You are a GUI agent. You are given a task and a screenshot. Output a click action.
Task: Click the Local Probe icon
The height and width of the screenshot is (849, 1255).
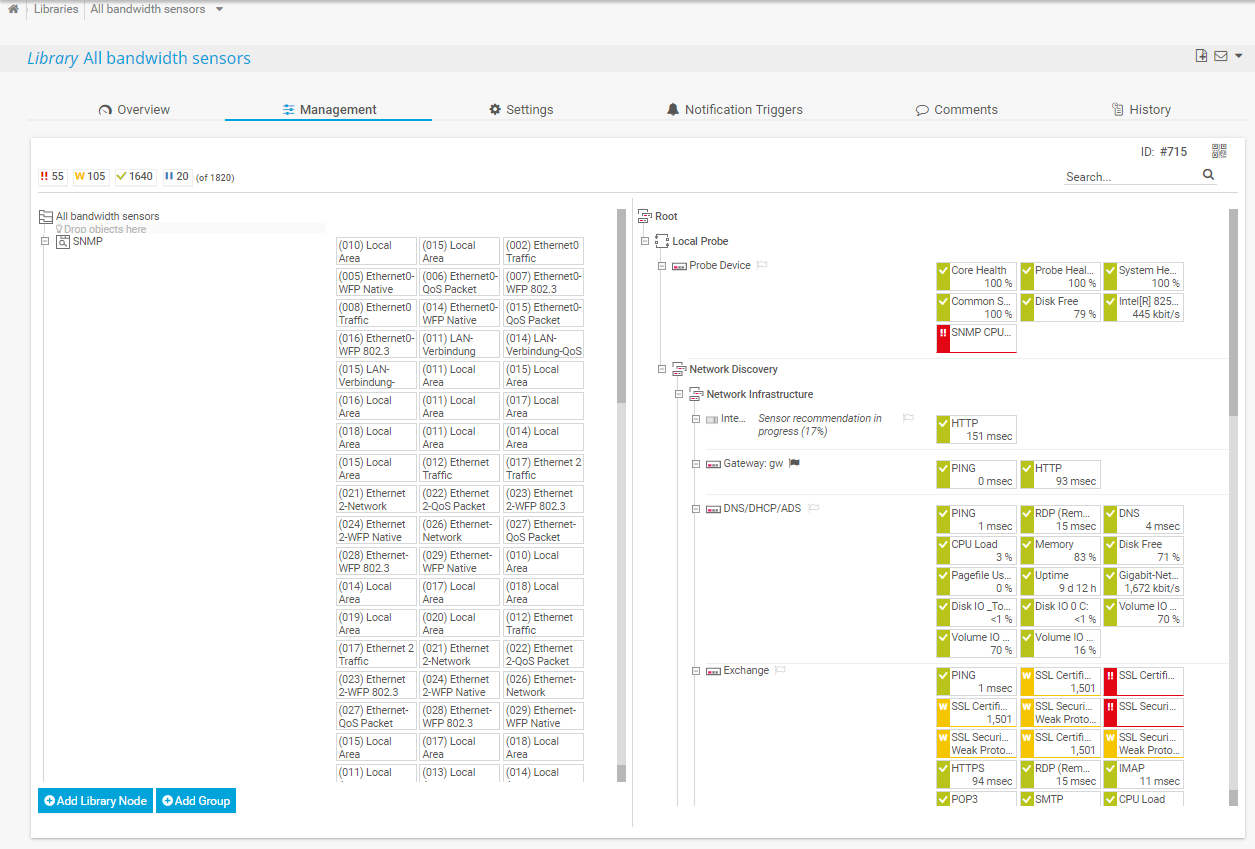click(662, 241)
